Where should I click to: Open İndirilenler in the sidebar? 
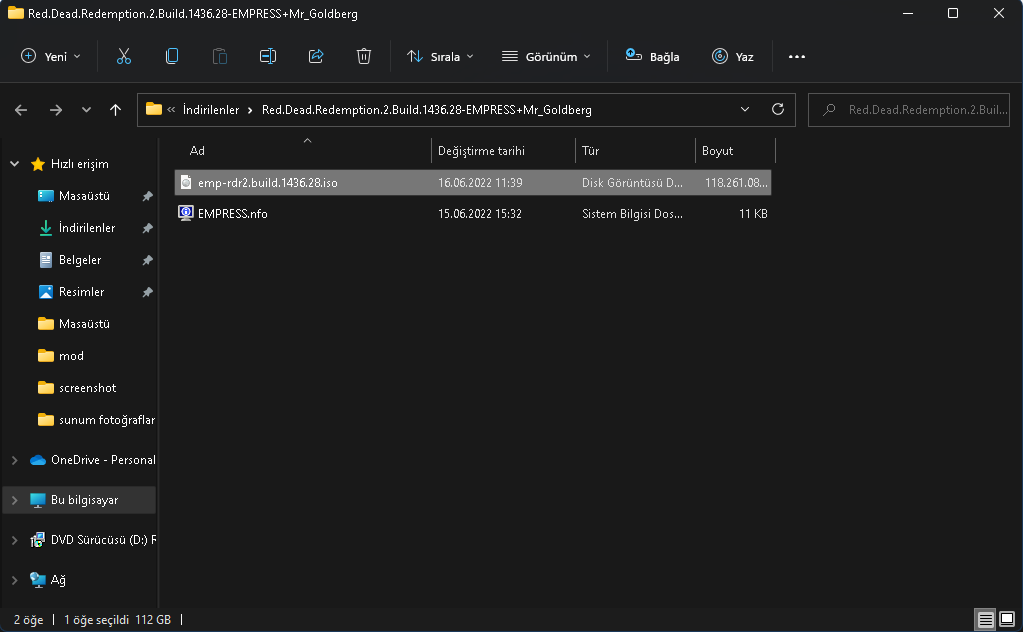point(87,228)
